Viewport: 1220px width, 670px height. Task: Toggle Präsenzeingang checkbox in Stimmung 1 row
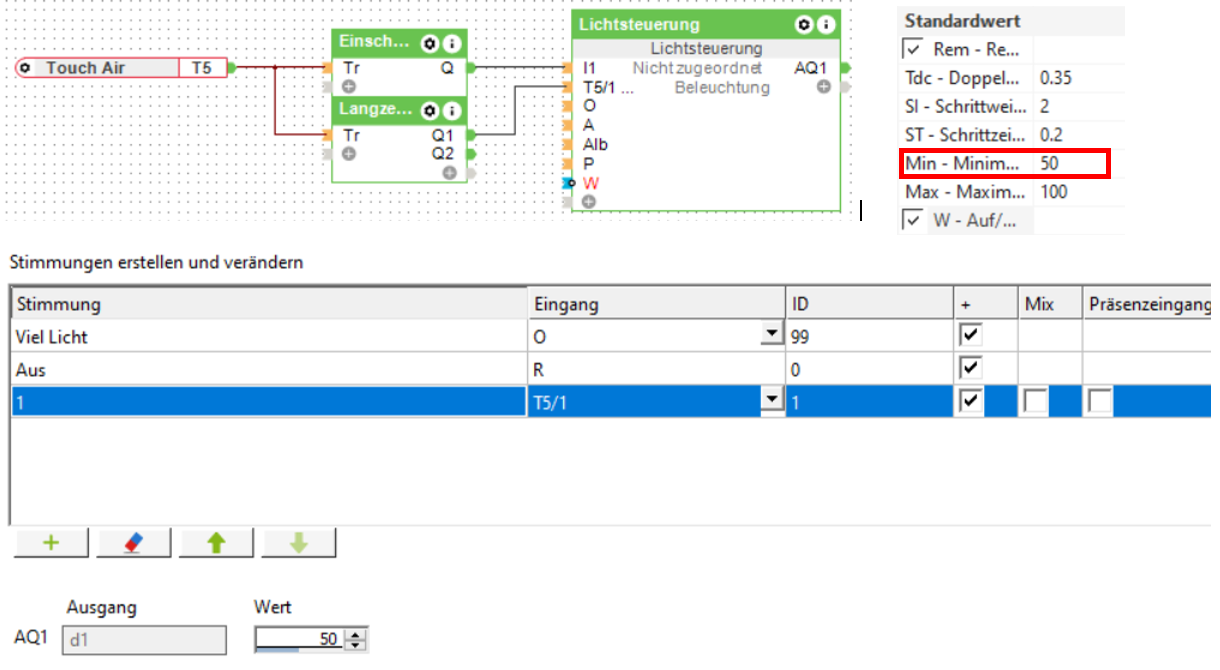(1100, 402)
